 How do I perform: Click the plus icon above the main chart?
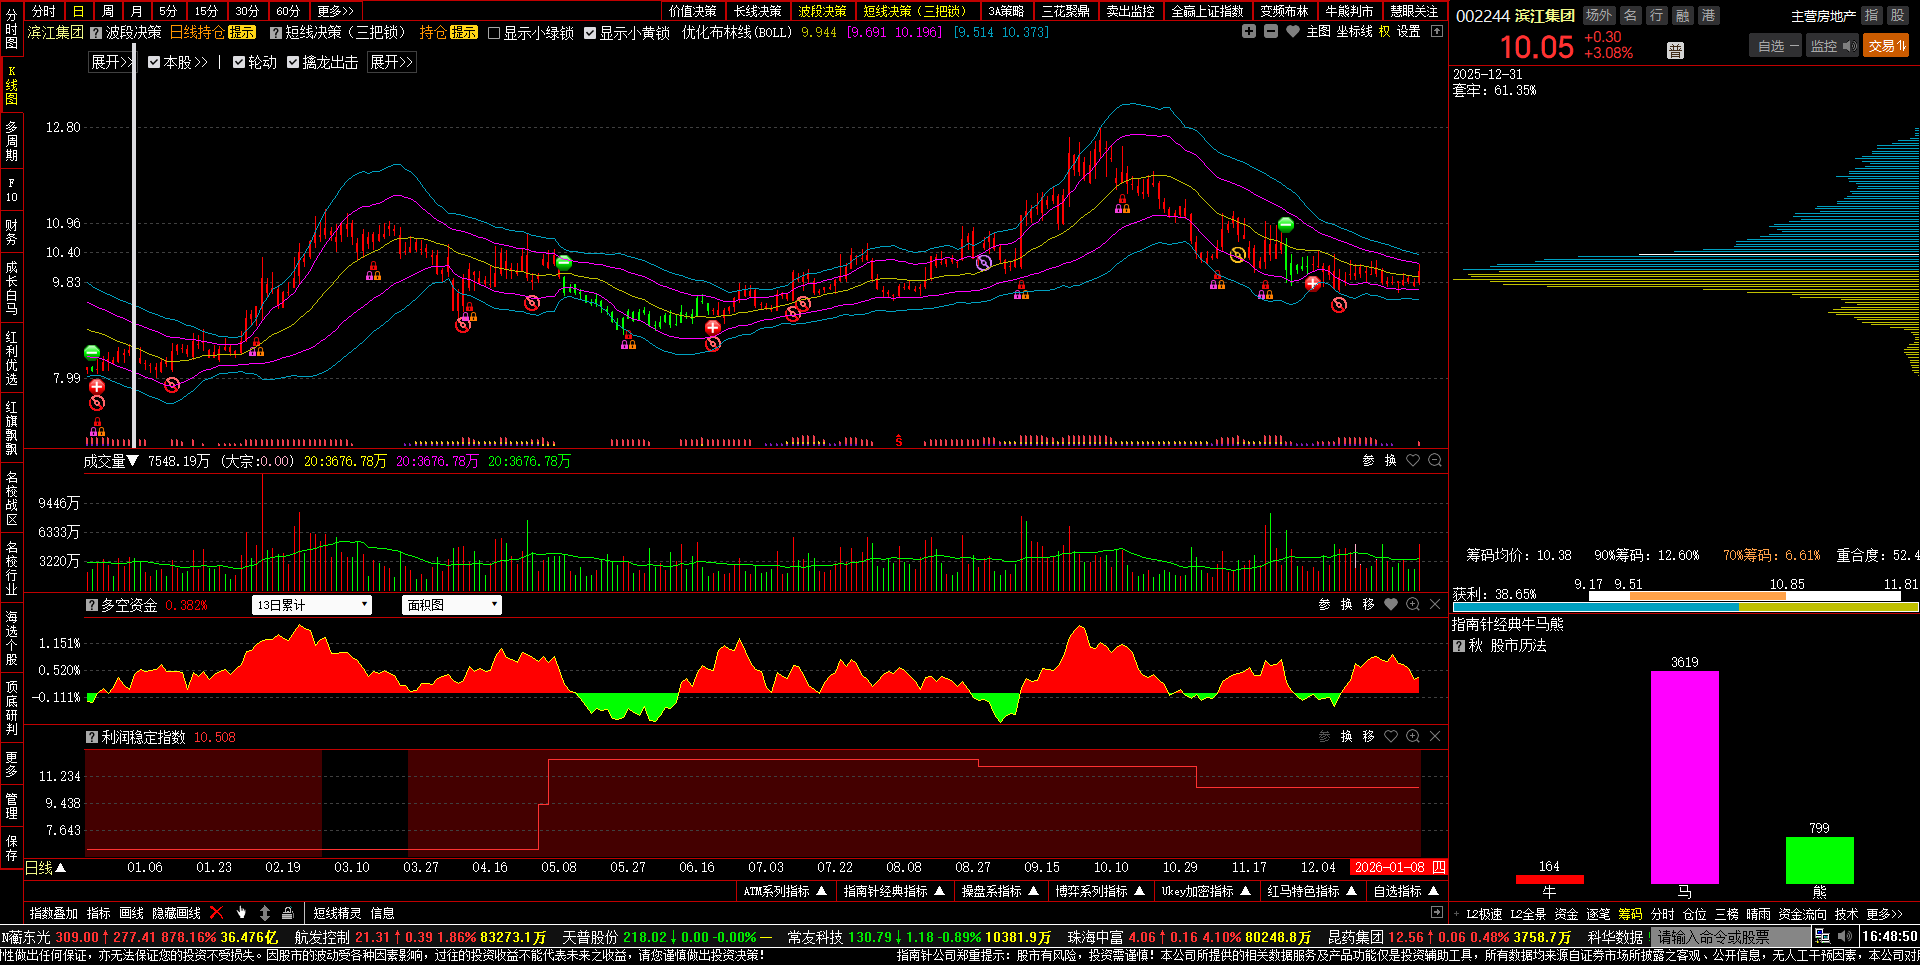(1249, 32)
